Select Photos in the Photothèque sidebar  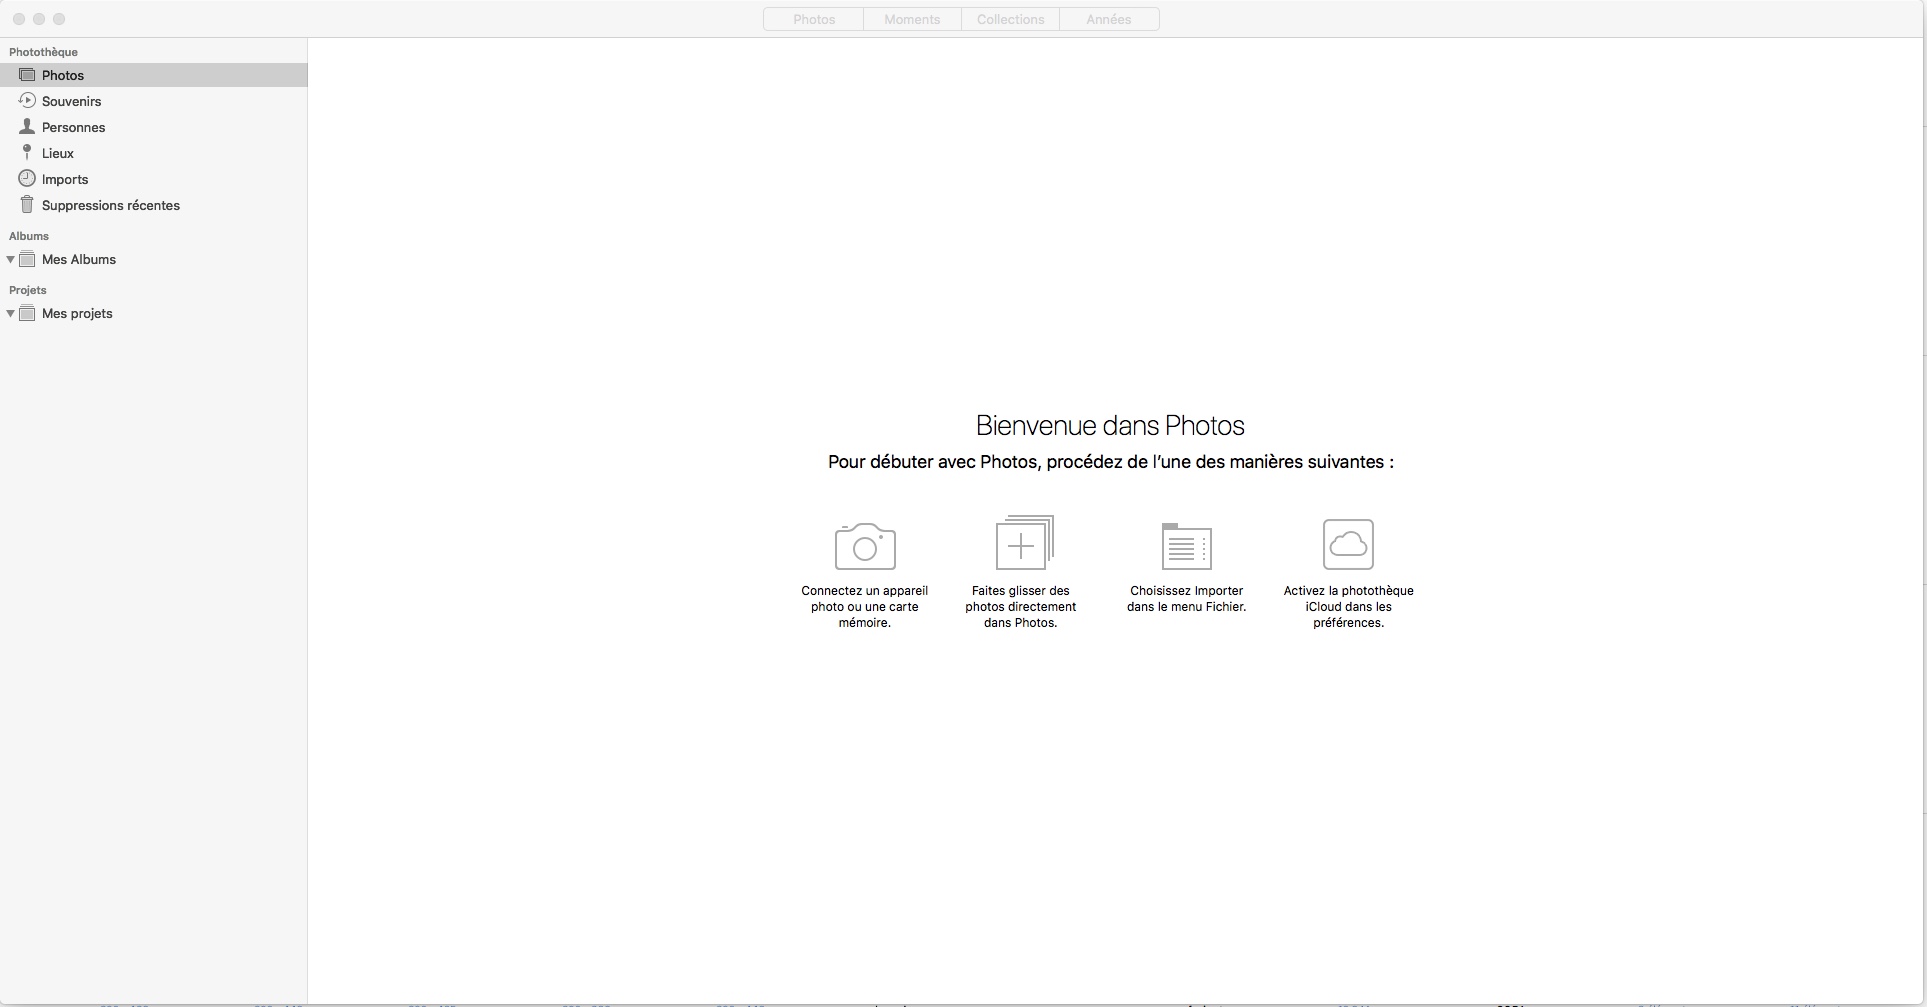point(154,75)
